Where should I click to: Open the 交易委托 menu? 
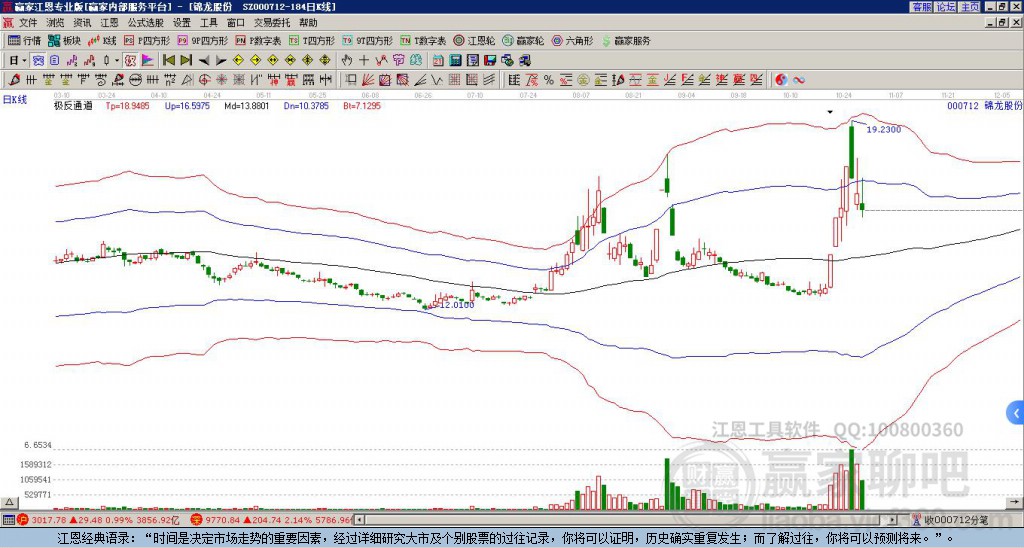(x=272, y=23)
